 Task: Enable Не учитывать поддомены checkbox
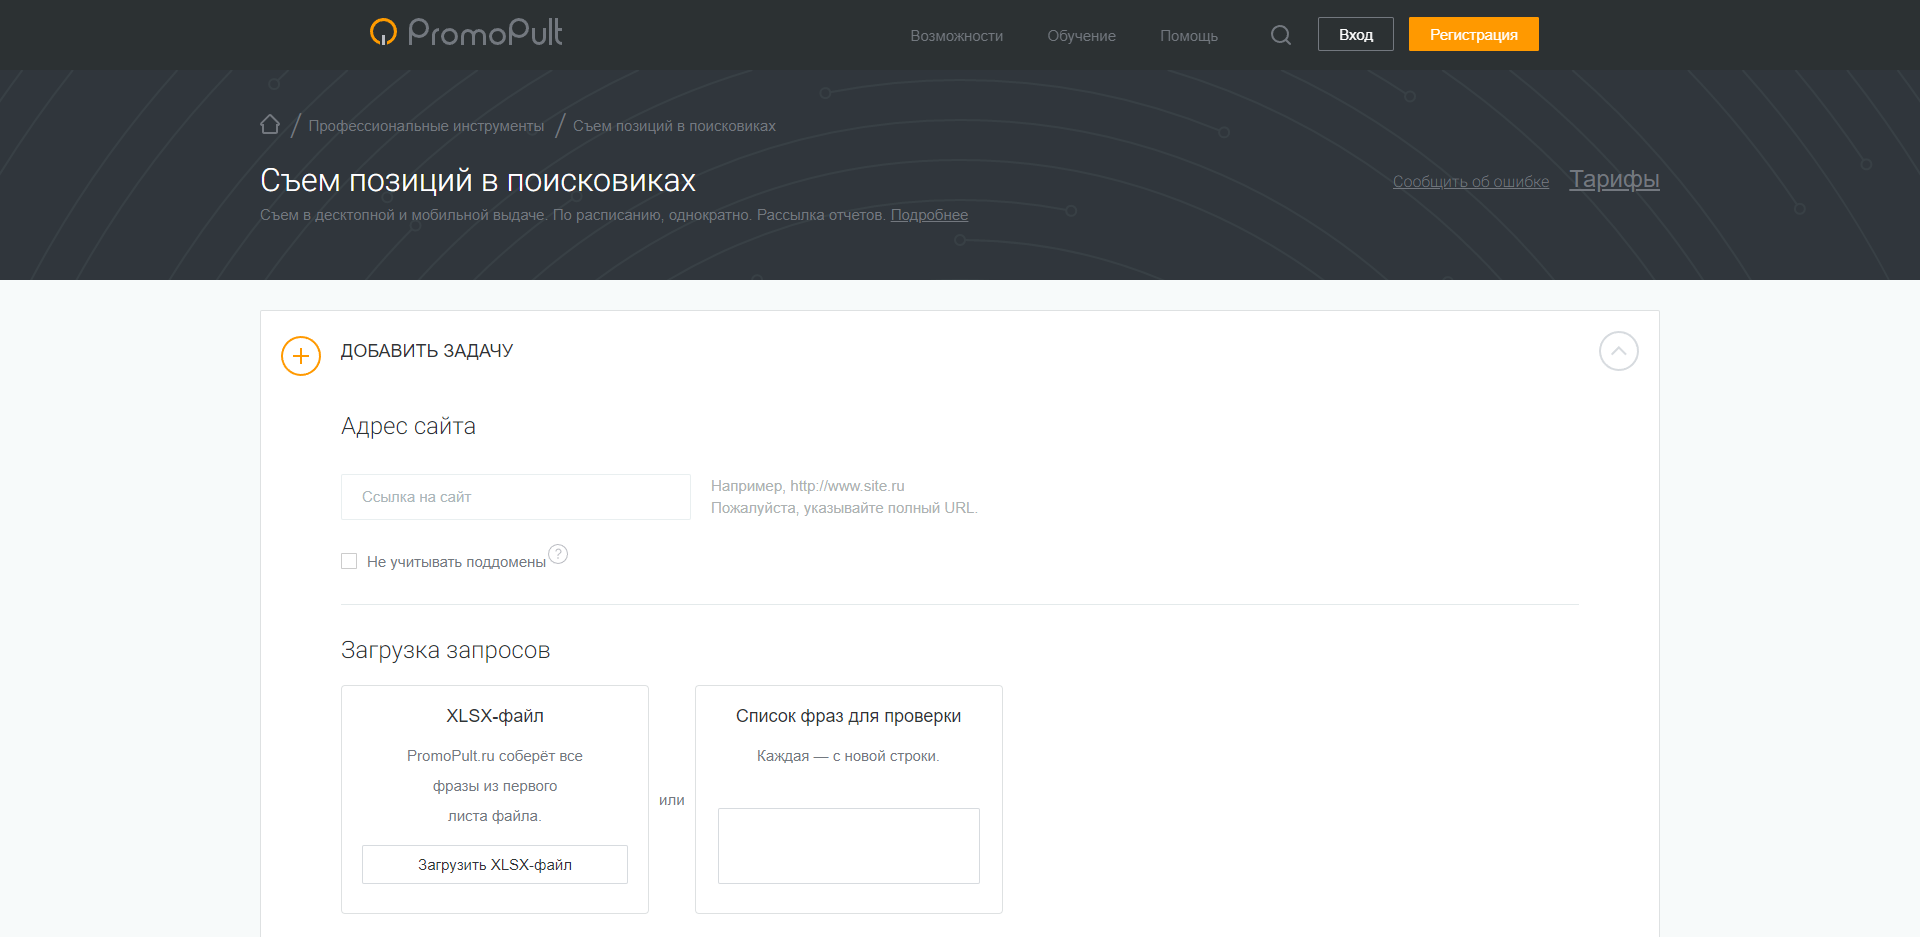(x=349, y=561)
